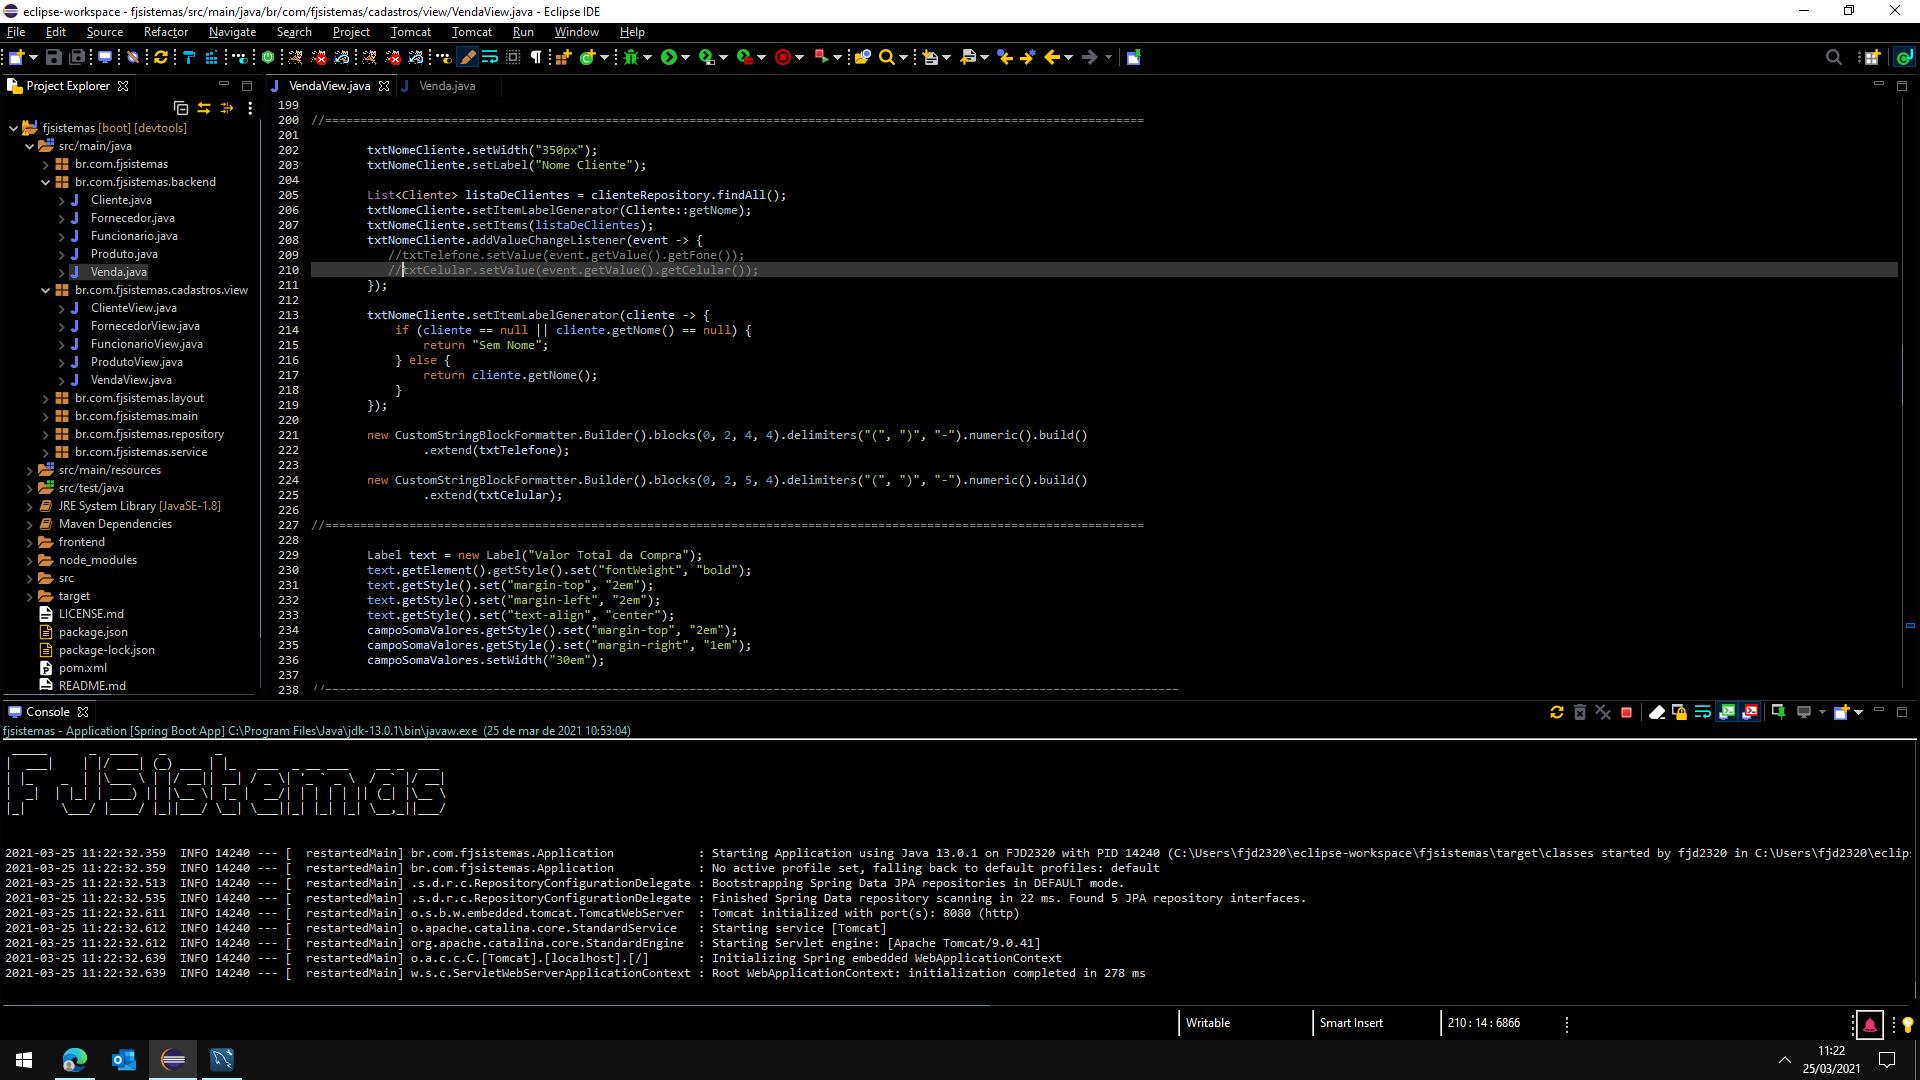
Task: Click the Save toolbar icon
Action: (54, 58)
